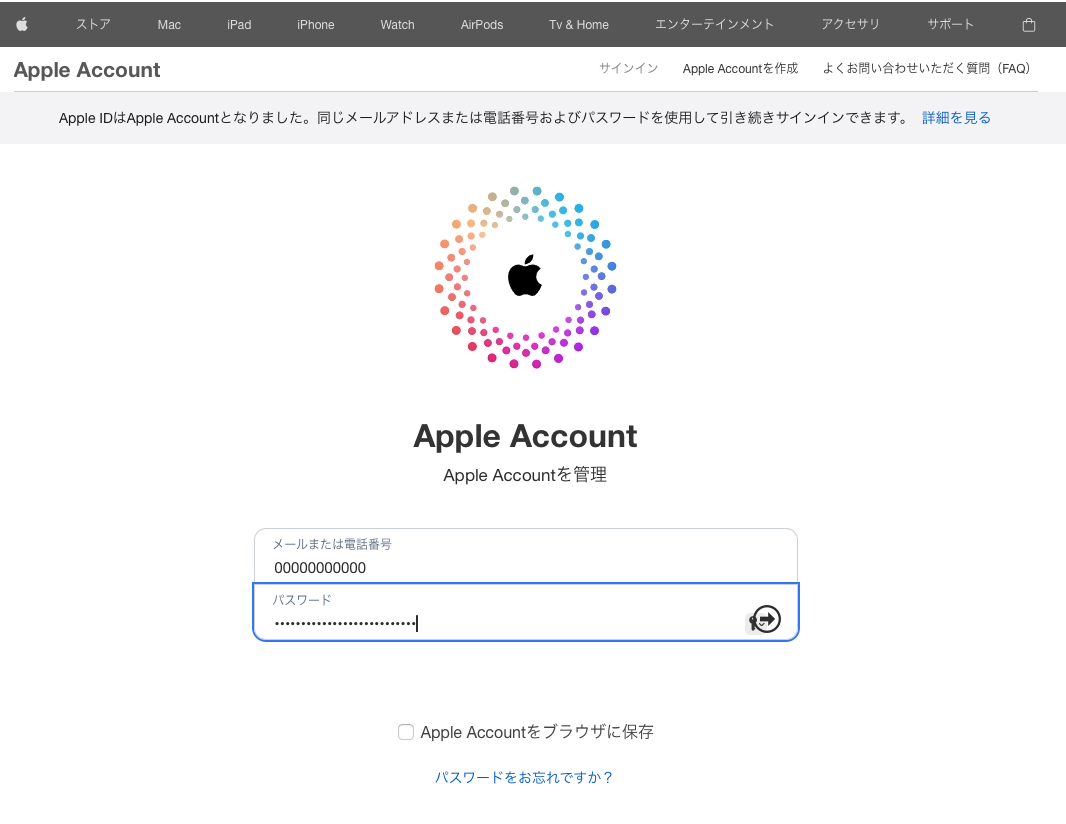The width and height of the screenshot is (1066, 824).
Task: Go to アクセサリ in navigation
Action: [850, 24]
